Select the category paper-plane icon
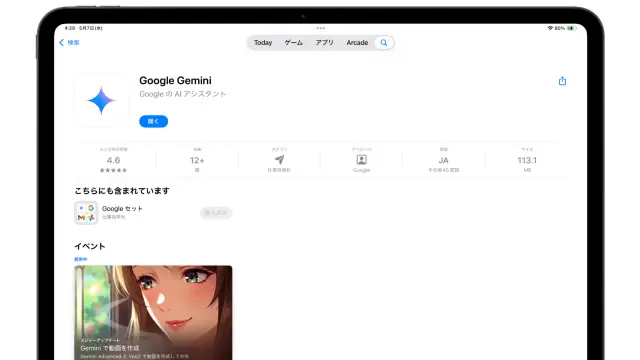The height and width of the screenshot is (360, 640). pos(279,160)
